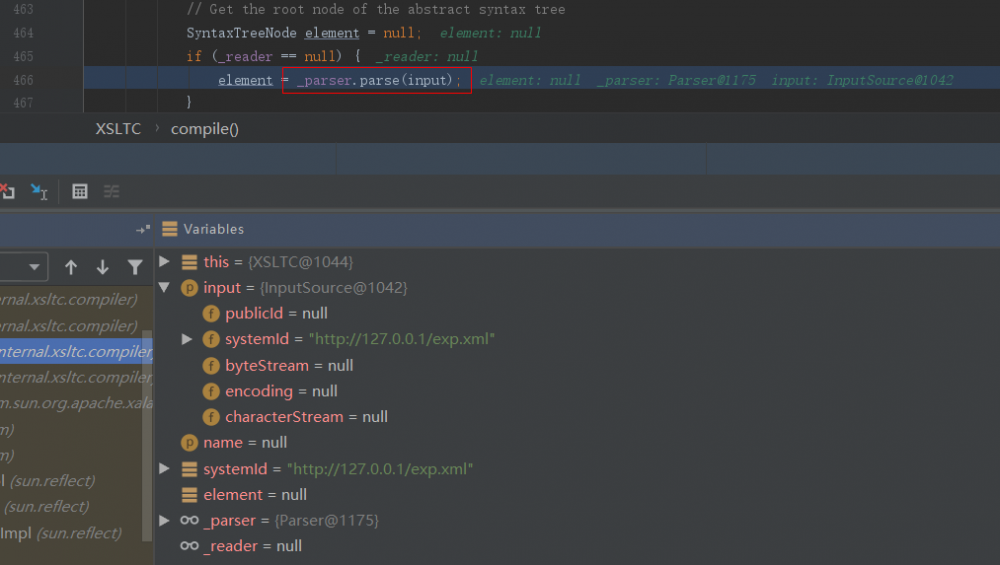Click _parser.parse(input) in editor
The image size is (1000, 565).
coord(377,80)
